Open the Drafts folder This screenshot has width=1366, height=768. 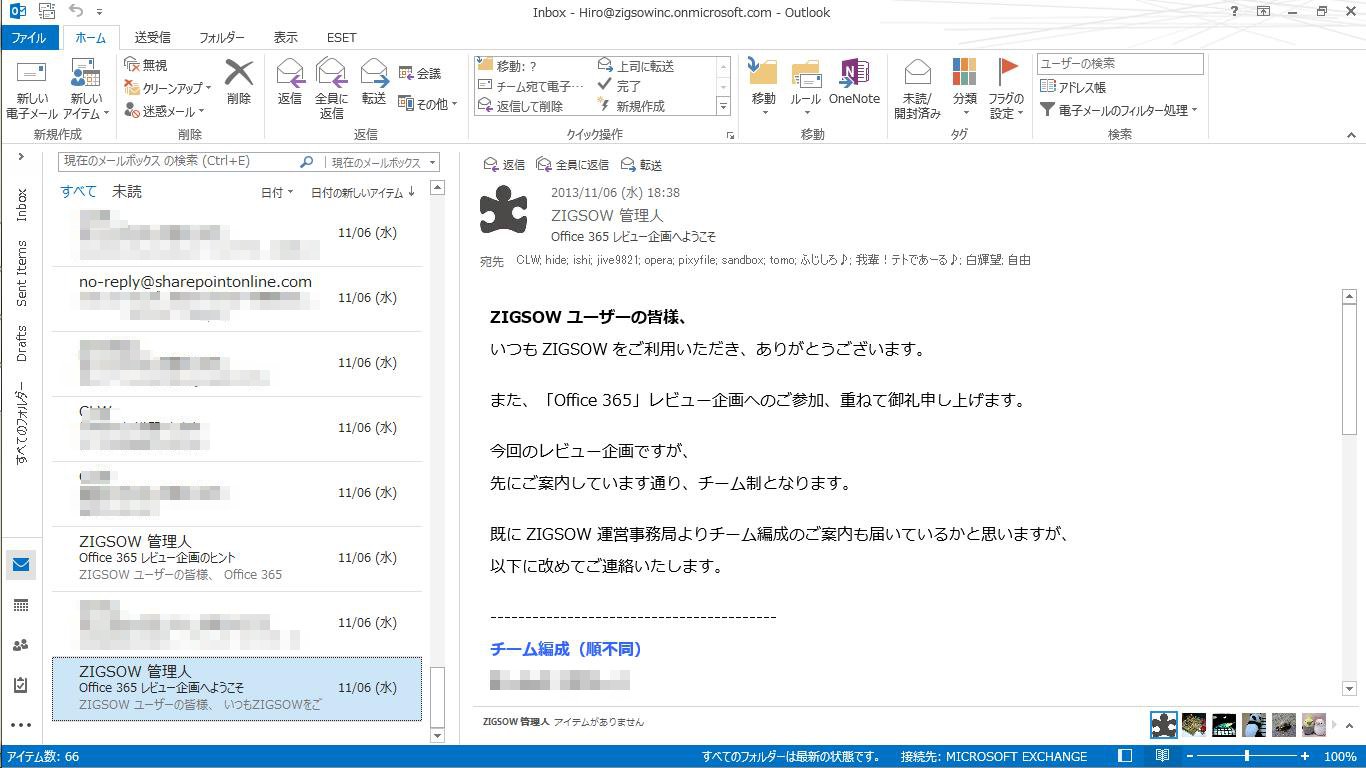click(x=21, y=343)
